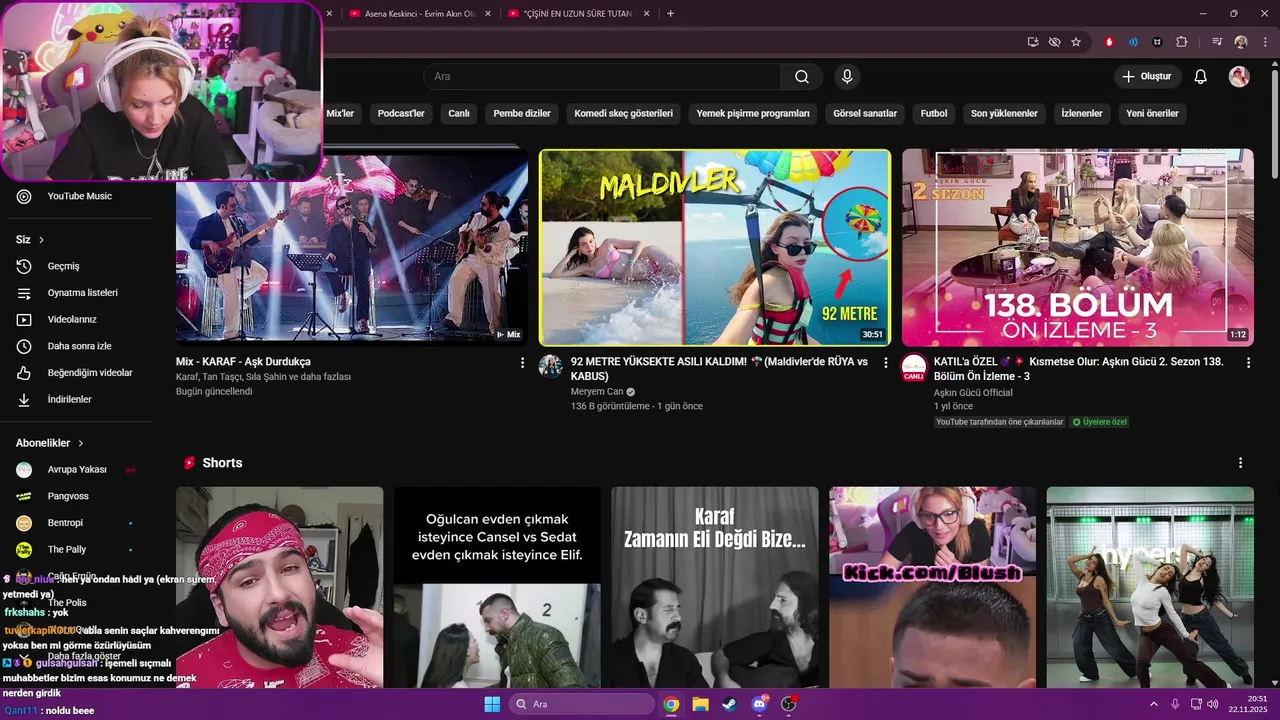Screen dimensions: 1280x720
Task: Select the Pembe diziler chip
Action: (522, 114)
